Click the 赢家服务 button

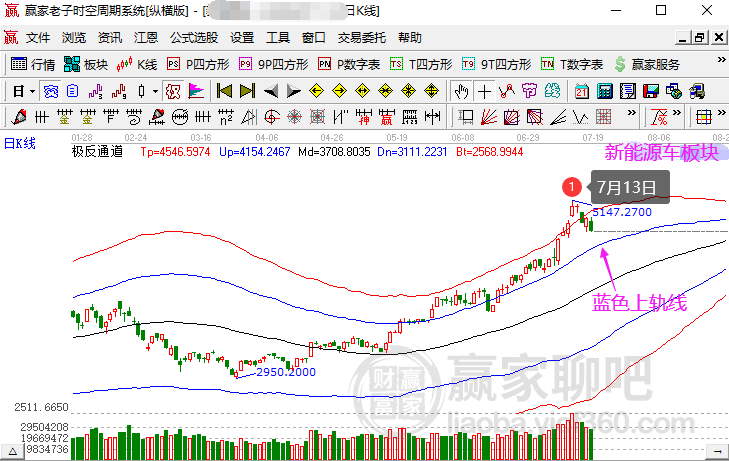[647, 64]
